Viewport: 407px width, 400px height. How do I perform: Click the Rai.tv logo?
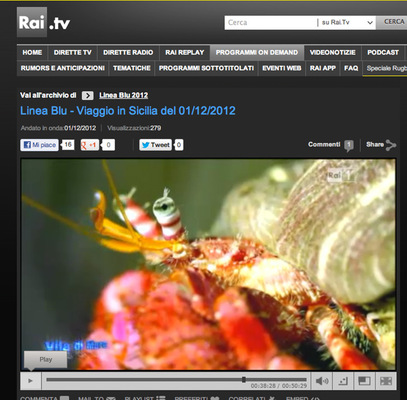(x=44, y=22)
